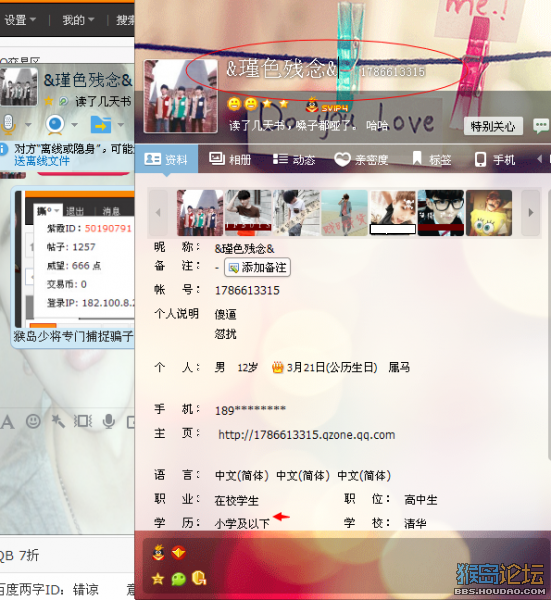
Task: Click the crown icon next to birthday
Action: point(278,368)
